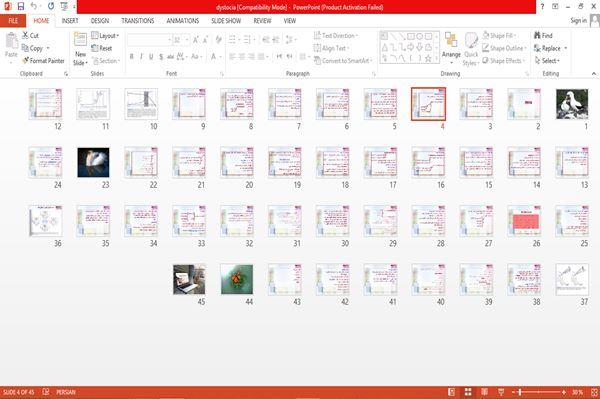Screen dimensions: 600x399
Task: Click the Fit slide to window icon
Action: 594,392
